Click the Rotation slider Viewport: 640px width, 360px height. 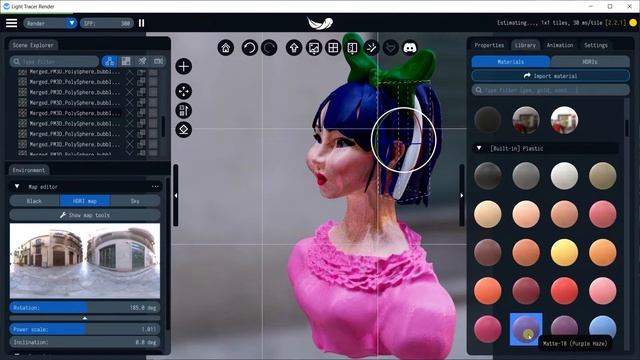pyautogui.click(x=85, y=307)
